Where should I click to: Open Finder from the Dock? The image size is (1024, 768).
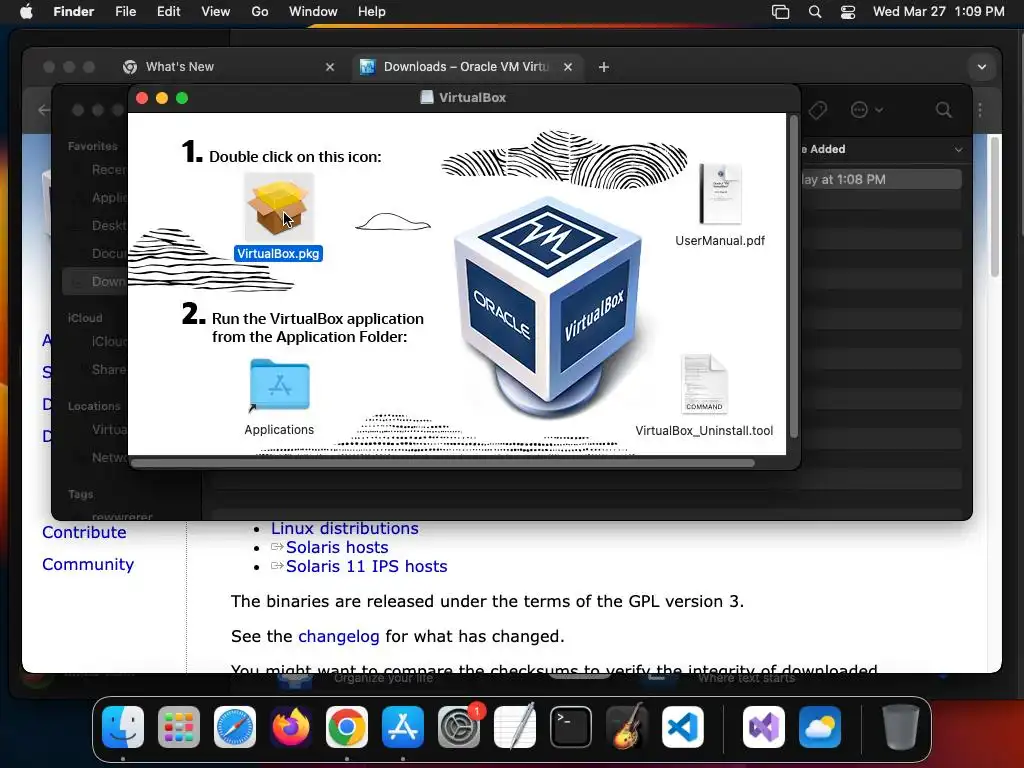click(123, 727)
